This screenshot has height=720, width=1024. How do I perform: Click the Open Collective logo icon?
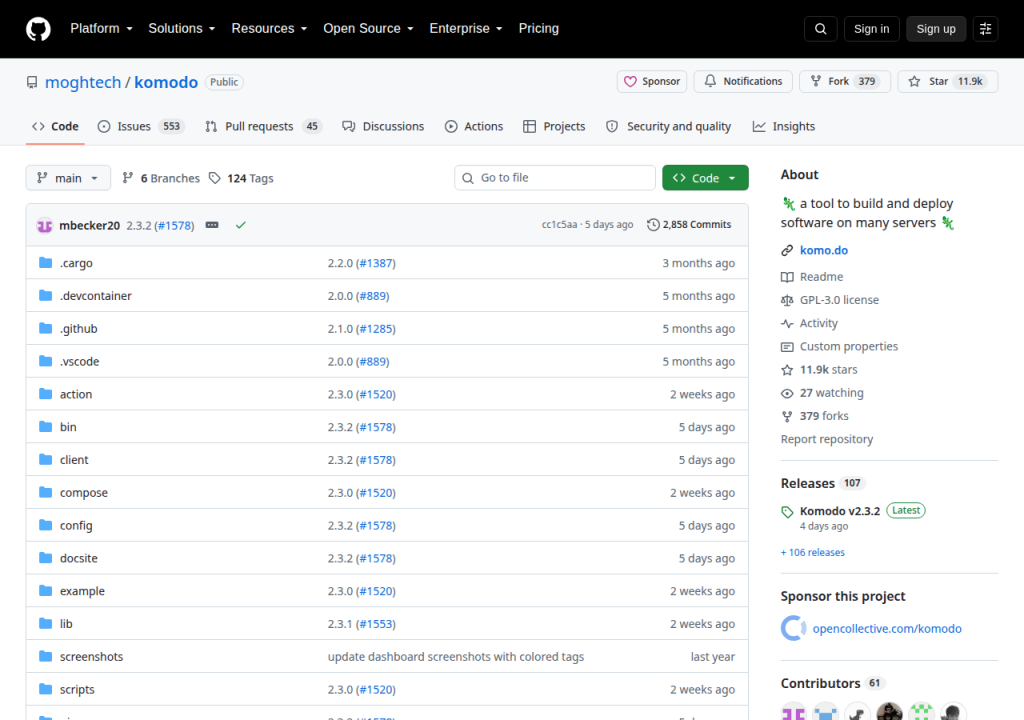click(793, 629)
